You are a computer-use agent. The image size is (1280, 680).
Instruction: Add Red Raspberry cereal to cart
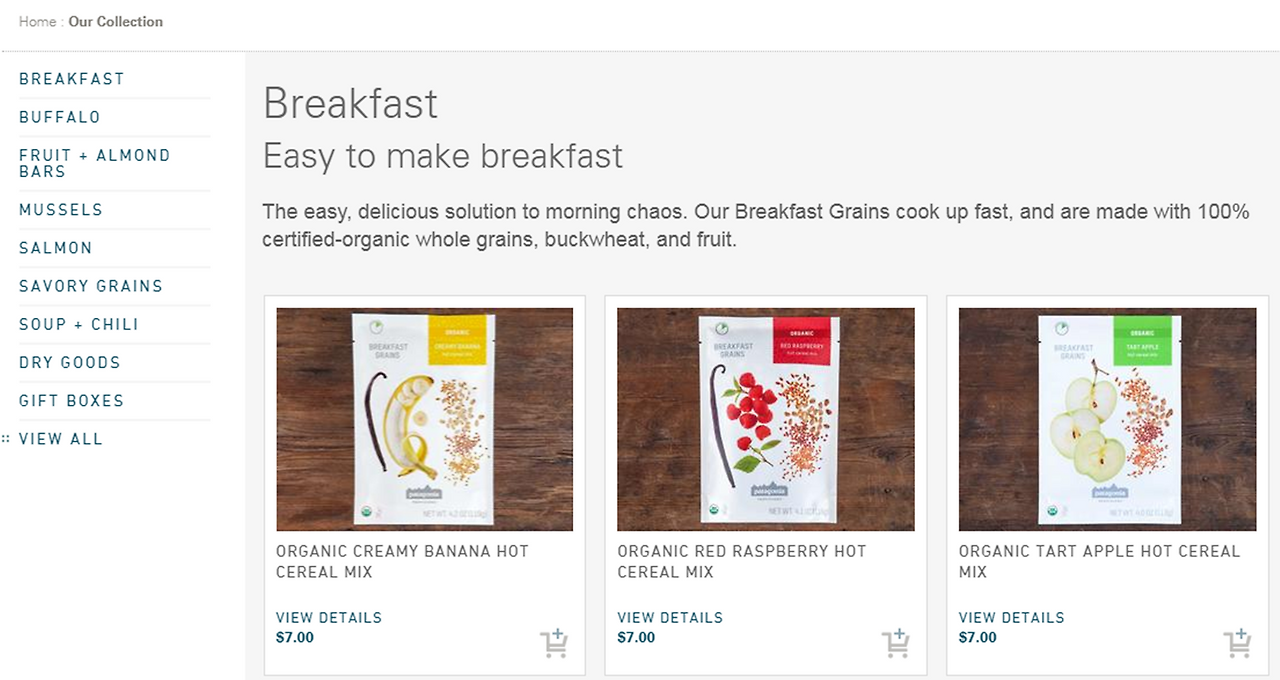coord(895,643)
